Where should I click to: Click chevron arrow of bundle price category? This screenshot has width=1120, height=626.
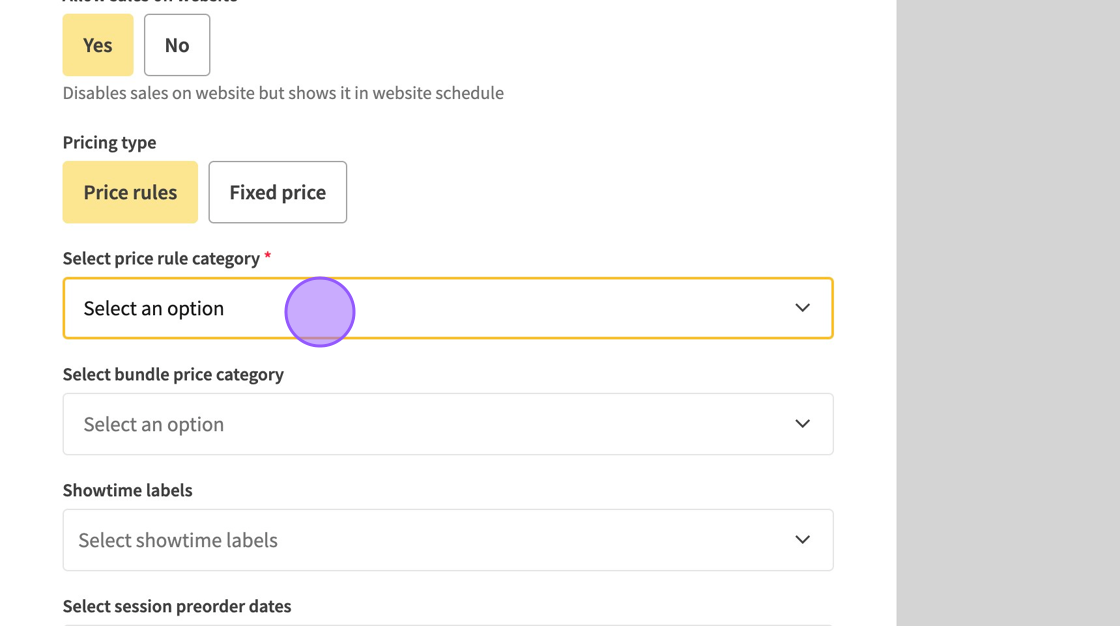pyautogui.click(x=802, y=424)
